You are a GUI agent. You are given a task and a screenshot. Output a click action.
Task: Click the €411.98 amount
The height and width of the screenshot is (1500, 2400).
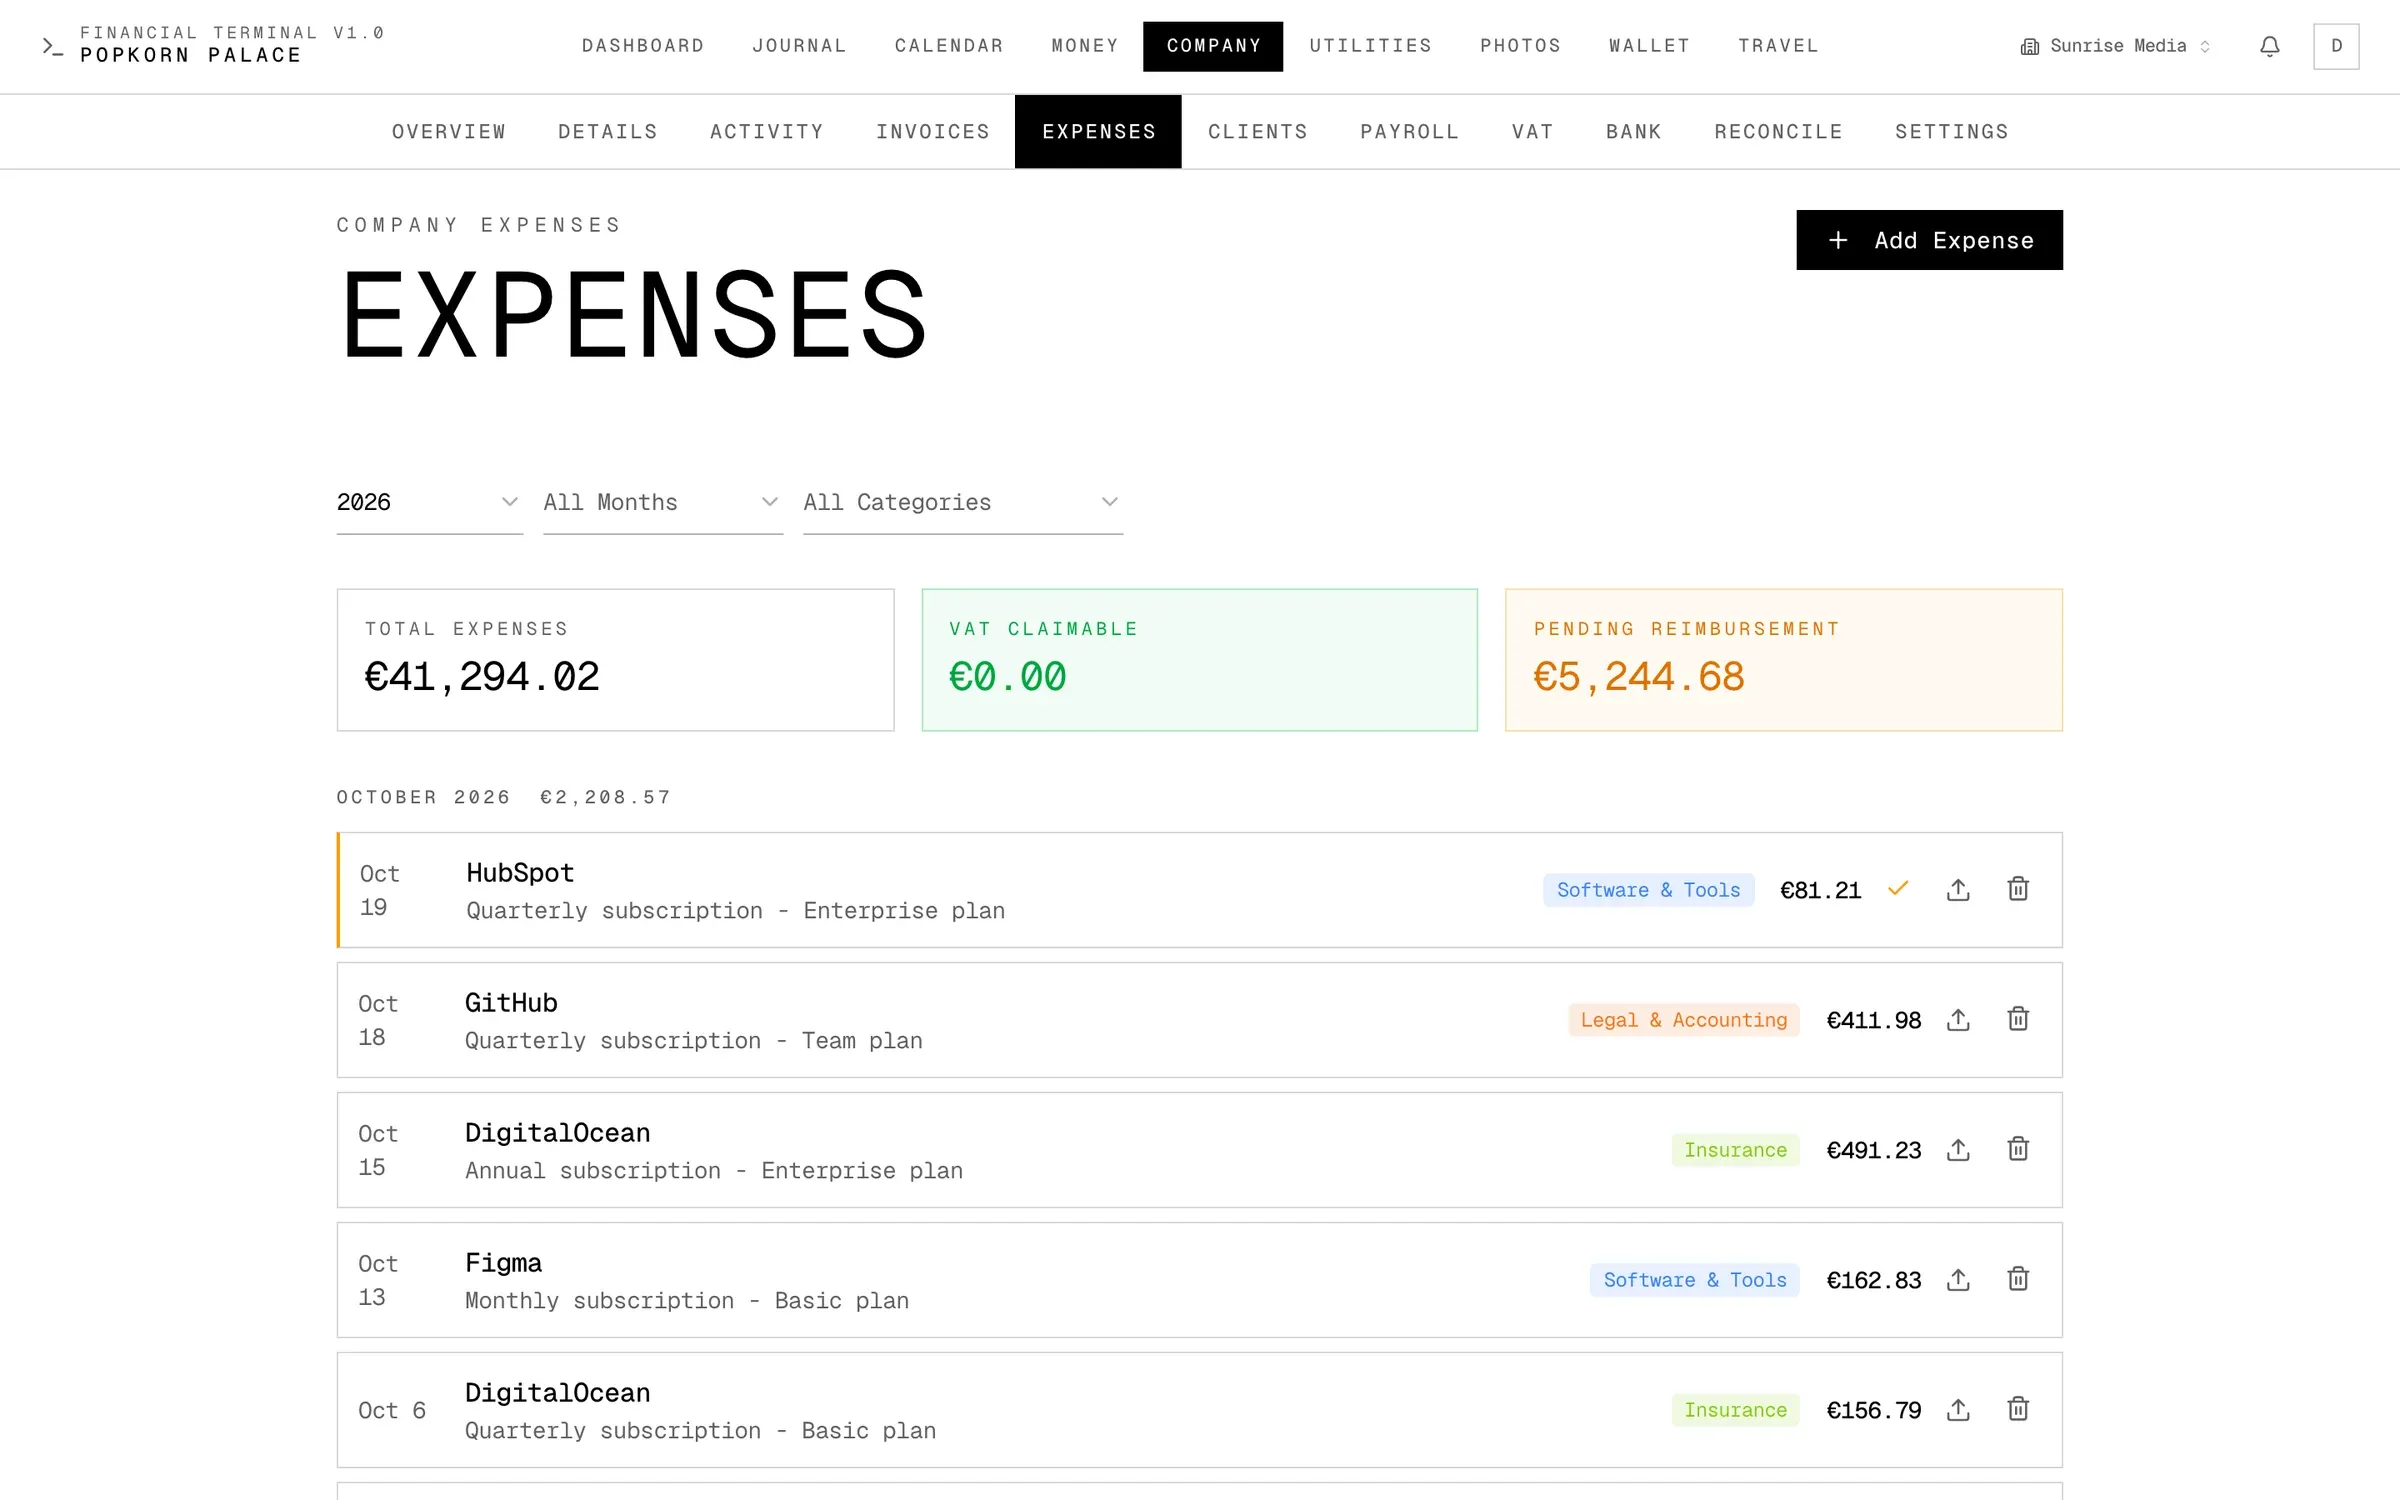tap(1873, 1020)
